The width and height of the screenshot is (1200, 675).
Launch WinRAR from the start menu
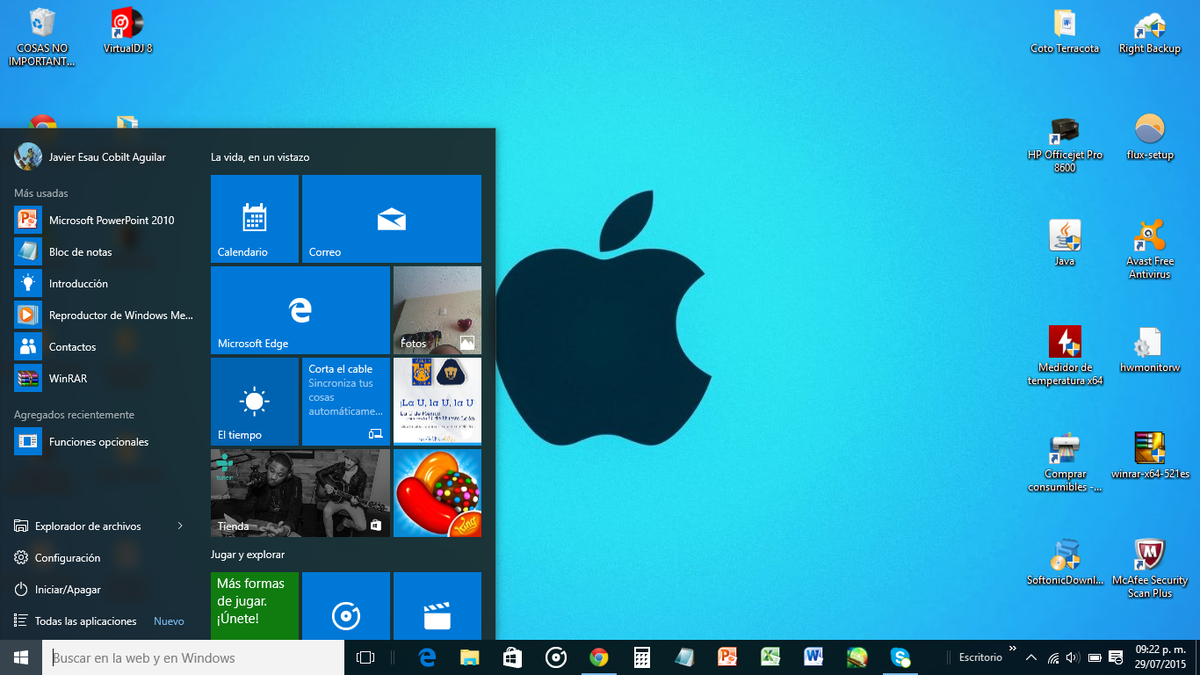104,379
